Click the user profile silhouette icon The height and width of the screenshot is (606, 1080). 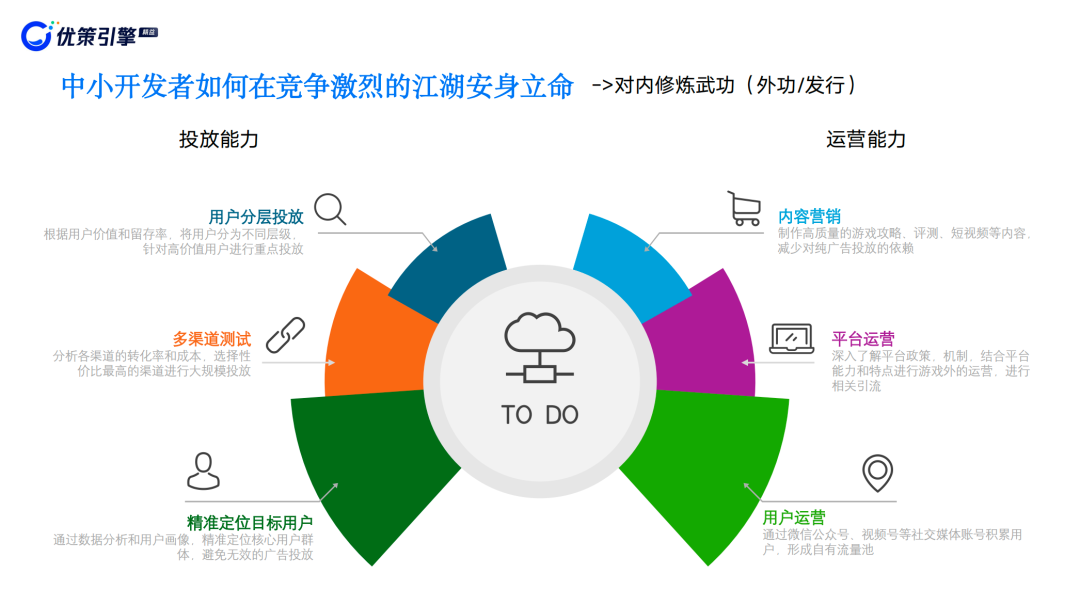203,471
